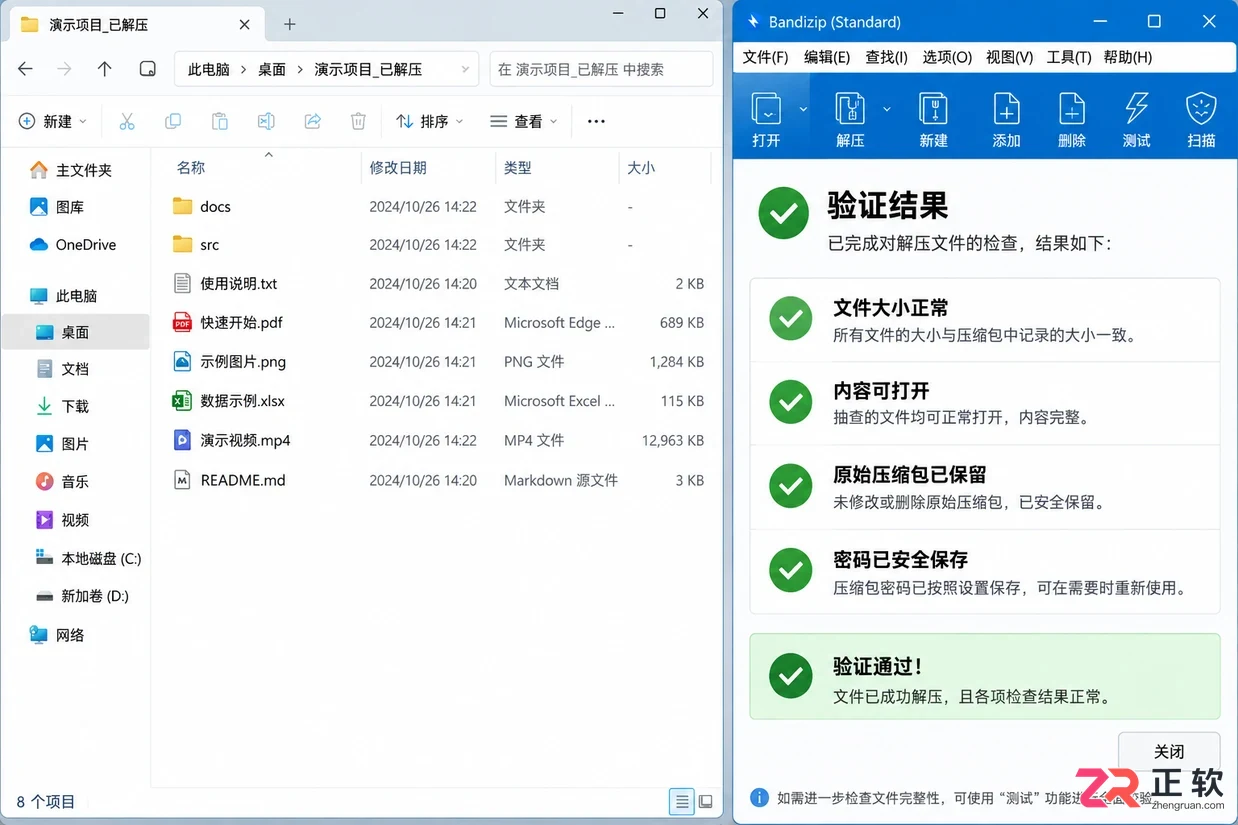The width and height of the screenshot is (1238, 825).
Task: Open dropdown arrow beside Bandizip 解压
Action: pyautogui.click(x=886, y=109)
